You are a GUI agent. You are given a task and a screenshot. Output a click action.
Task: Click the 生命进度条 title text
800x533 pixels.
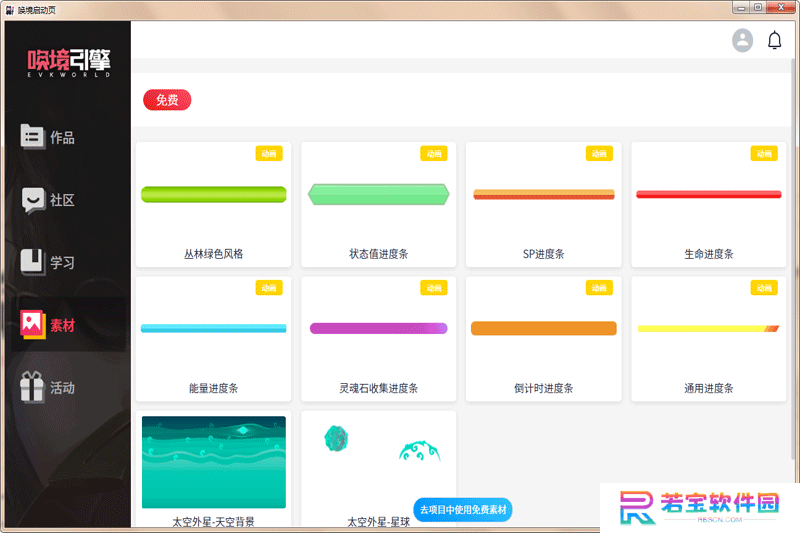point(709,254)
